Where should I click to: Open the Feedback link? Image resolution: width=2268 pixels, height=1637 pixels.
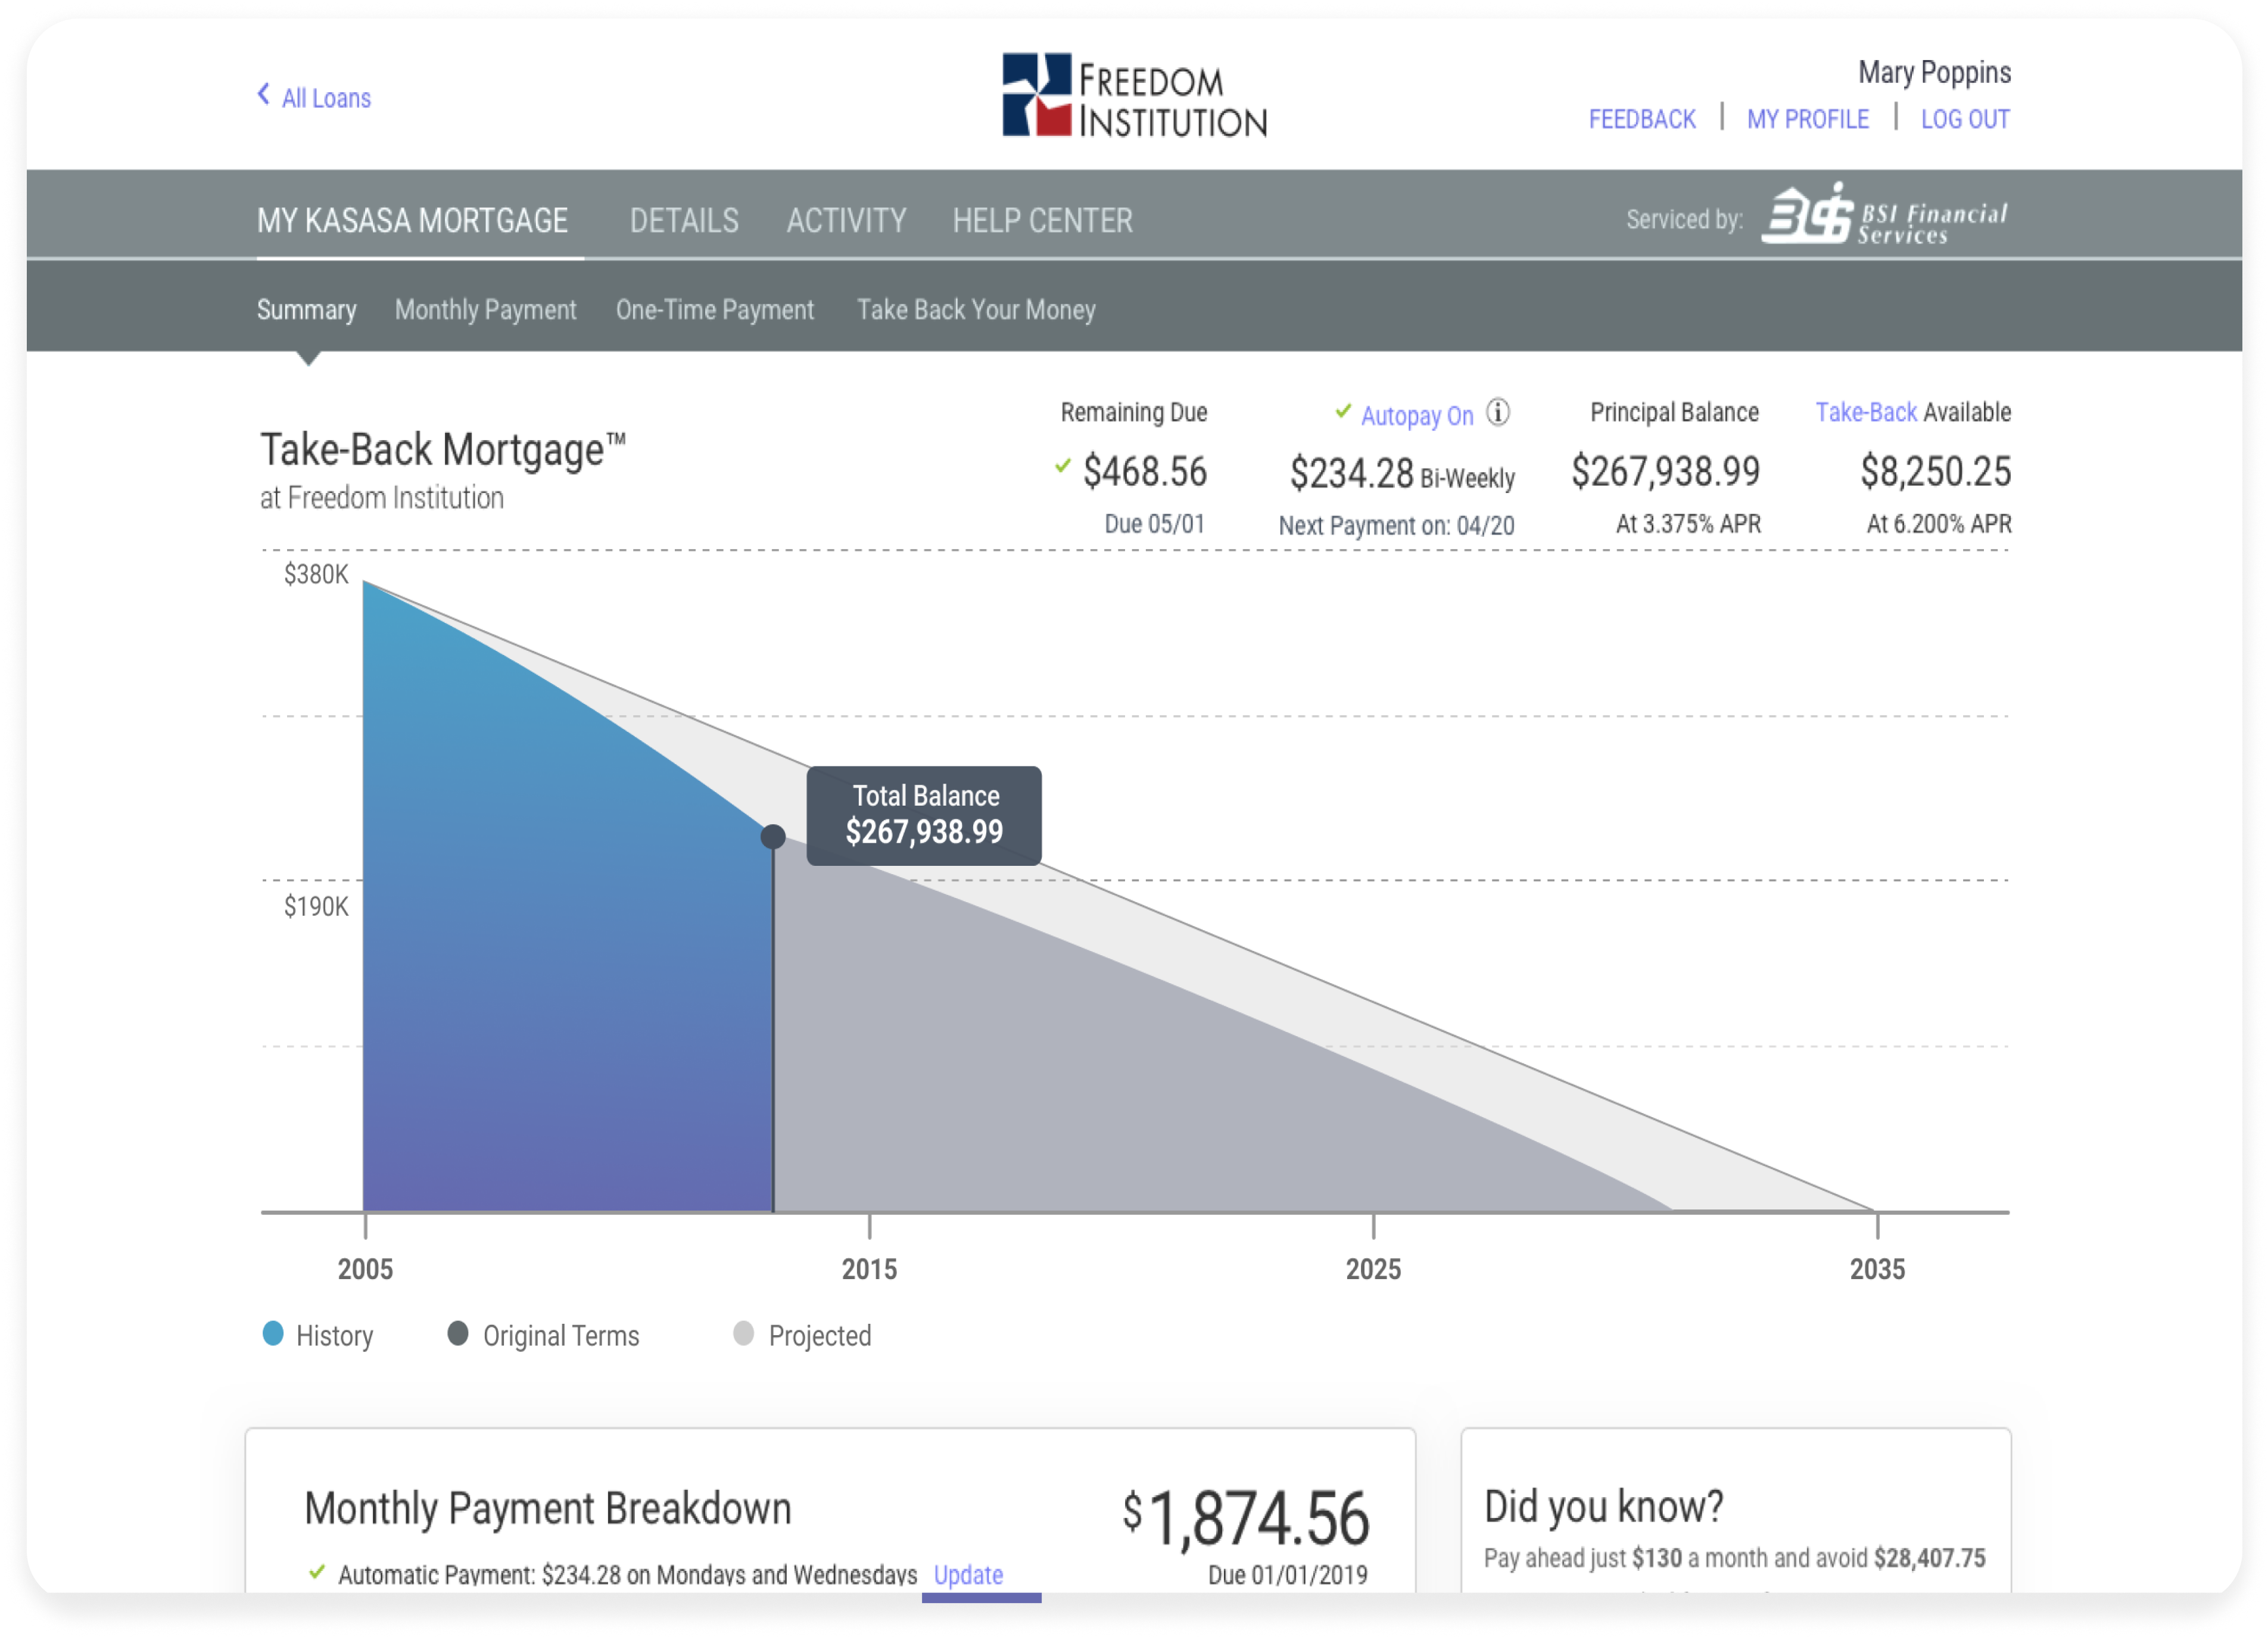point(1642,119)
